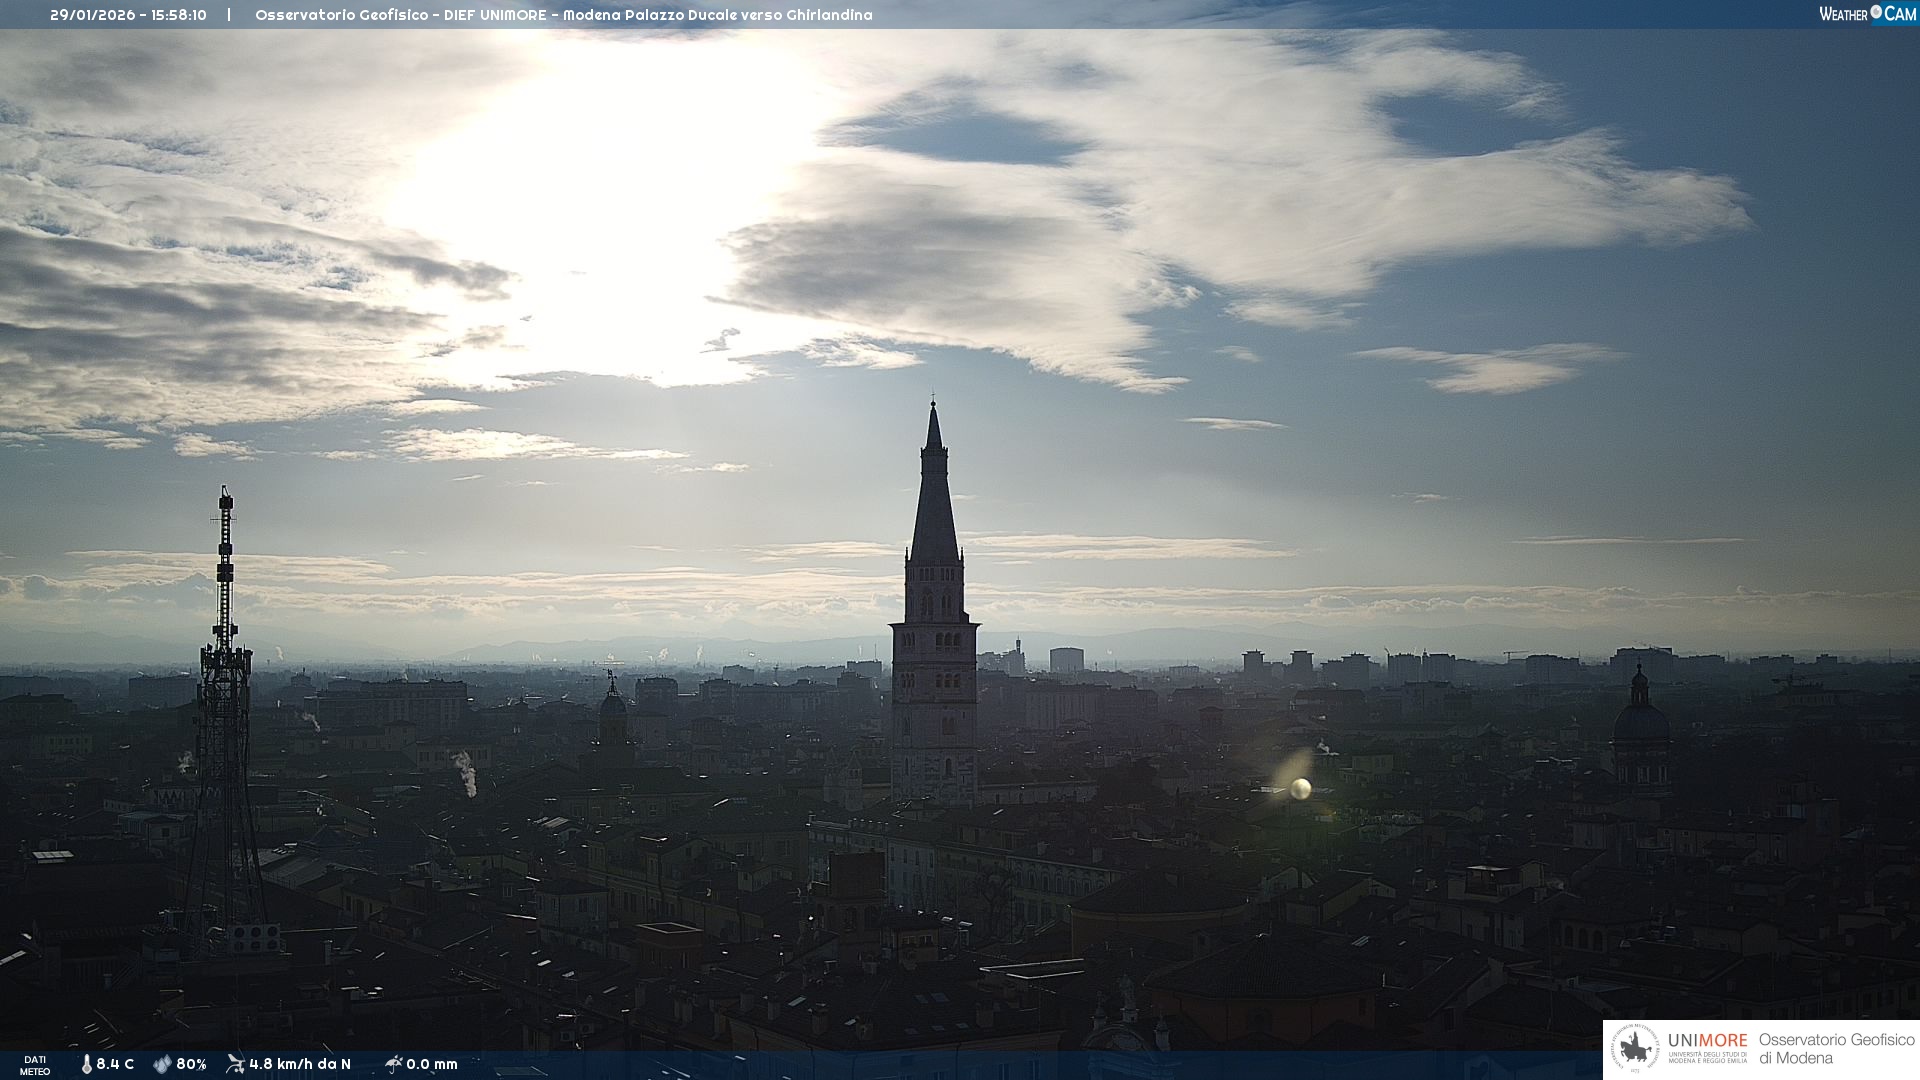
Task: Open the UNIMORE text logo link
Action: tap(1707, 1041)
